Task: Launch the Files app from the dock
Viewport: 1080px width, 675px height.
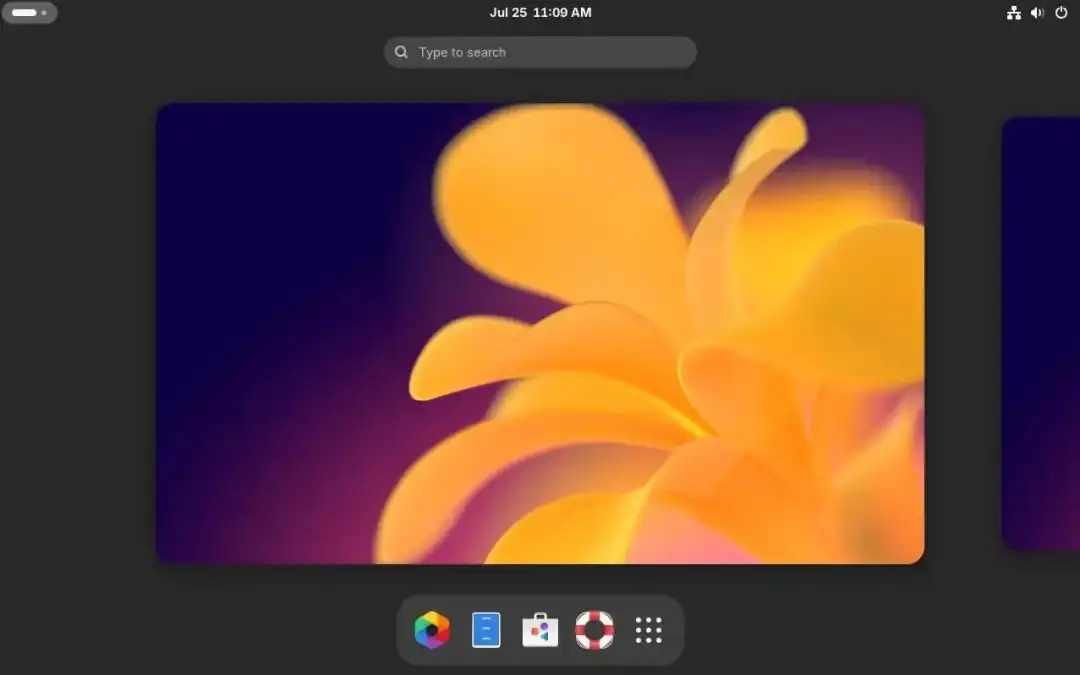Action: click(486, 630)
